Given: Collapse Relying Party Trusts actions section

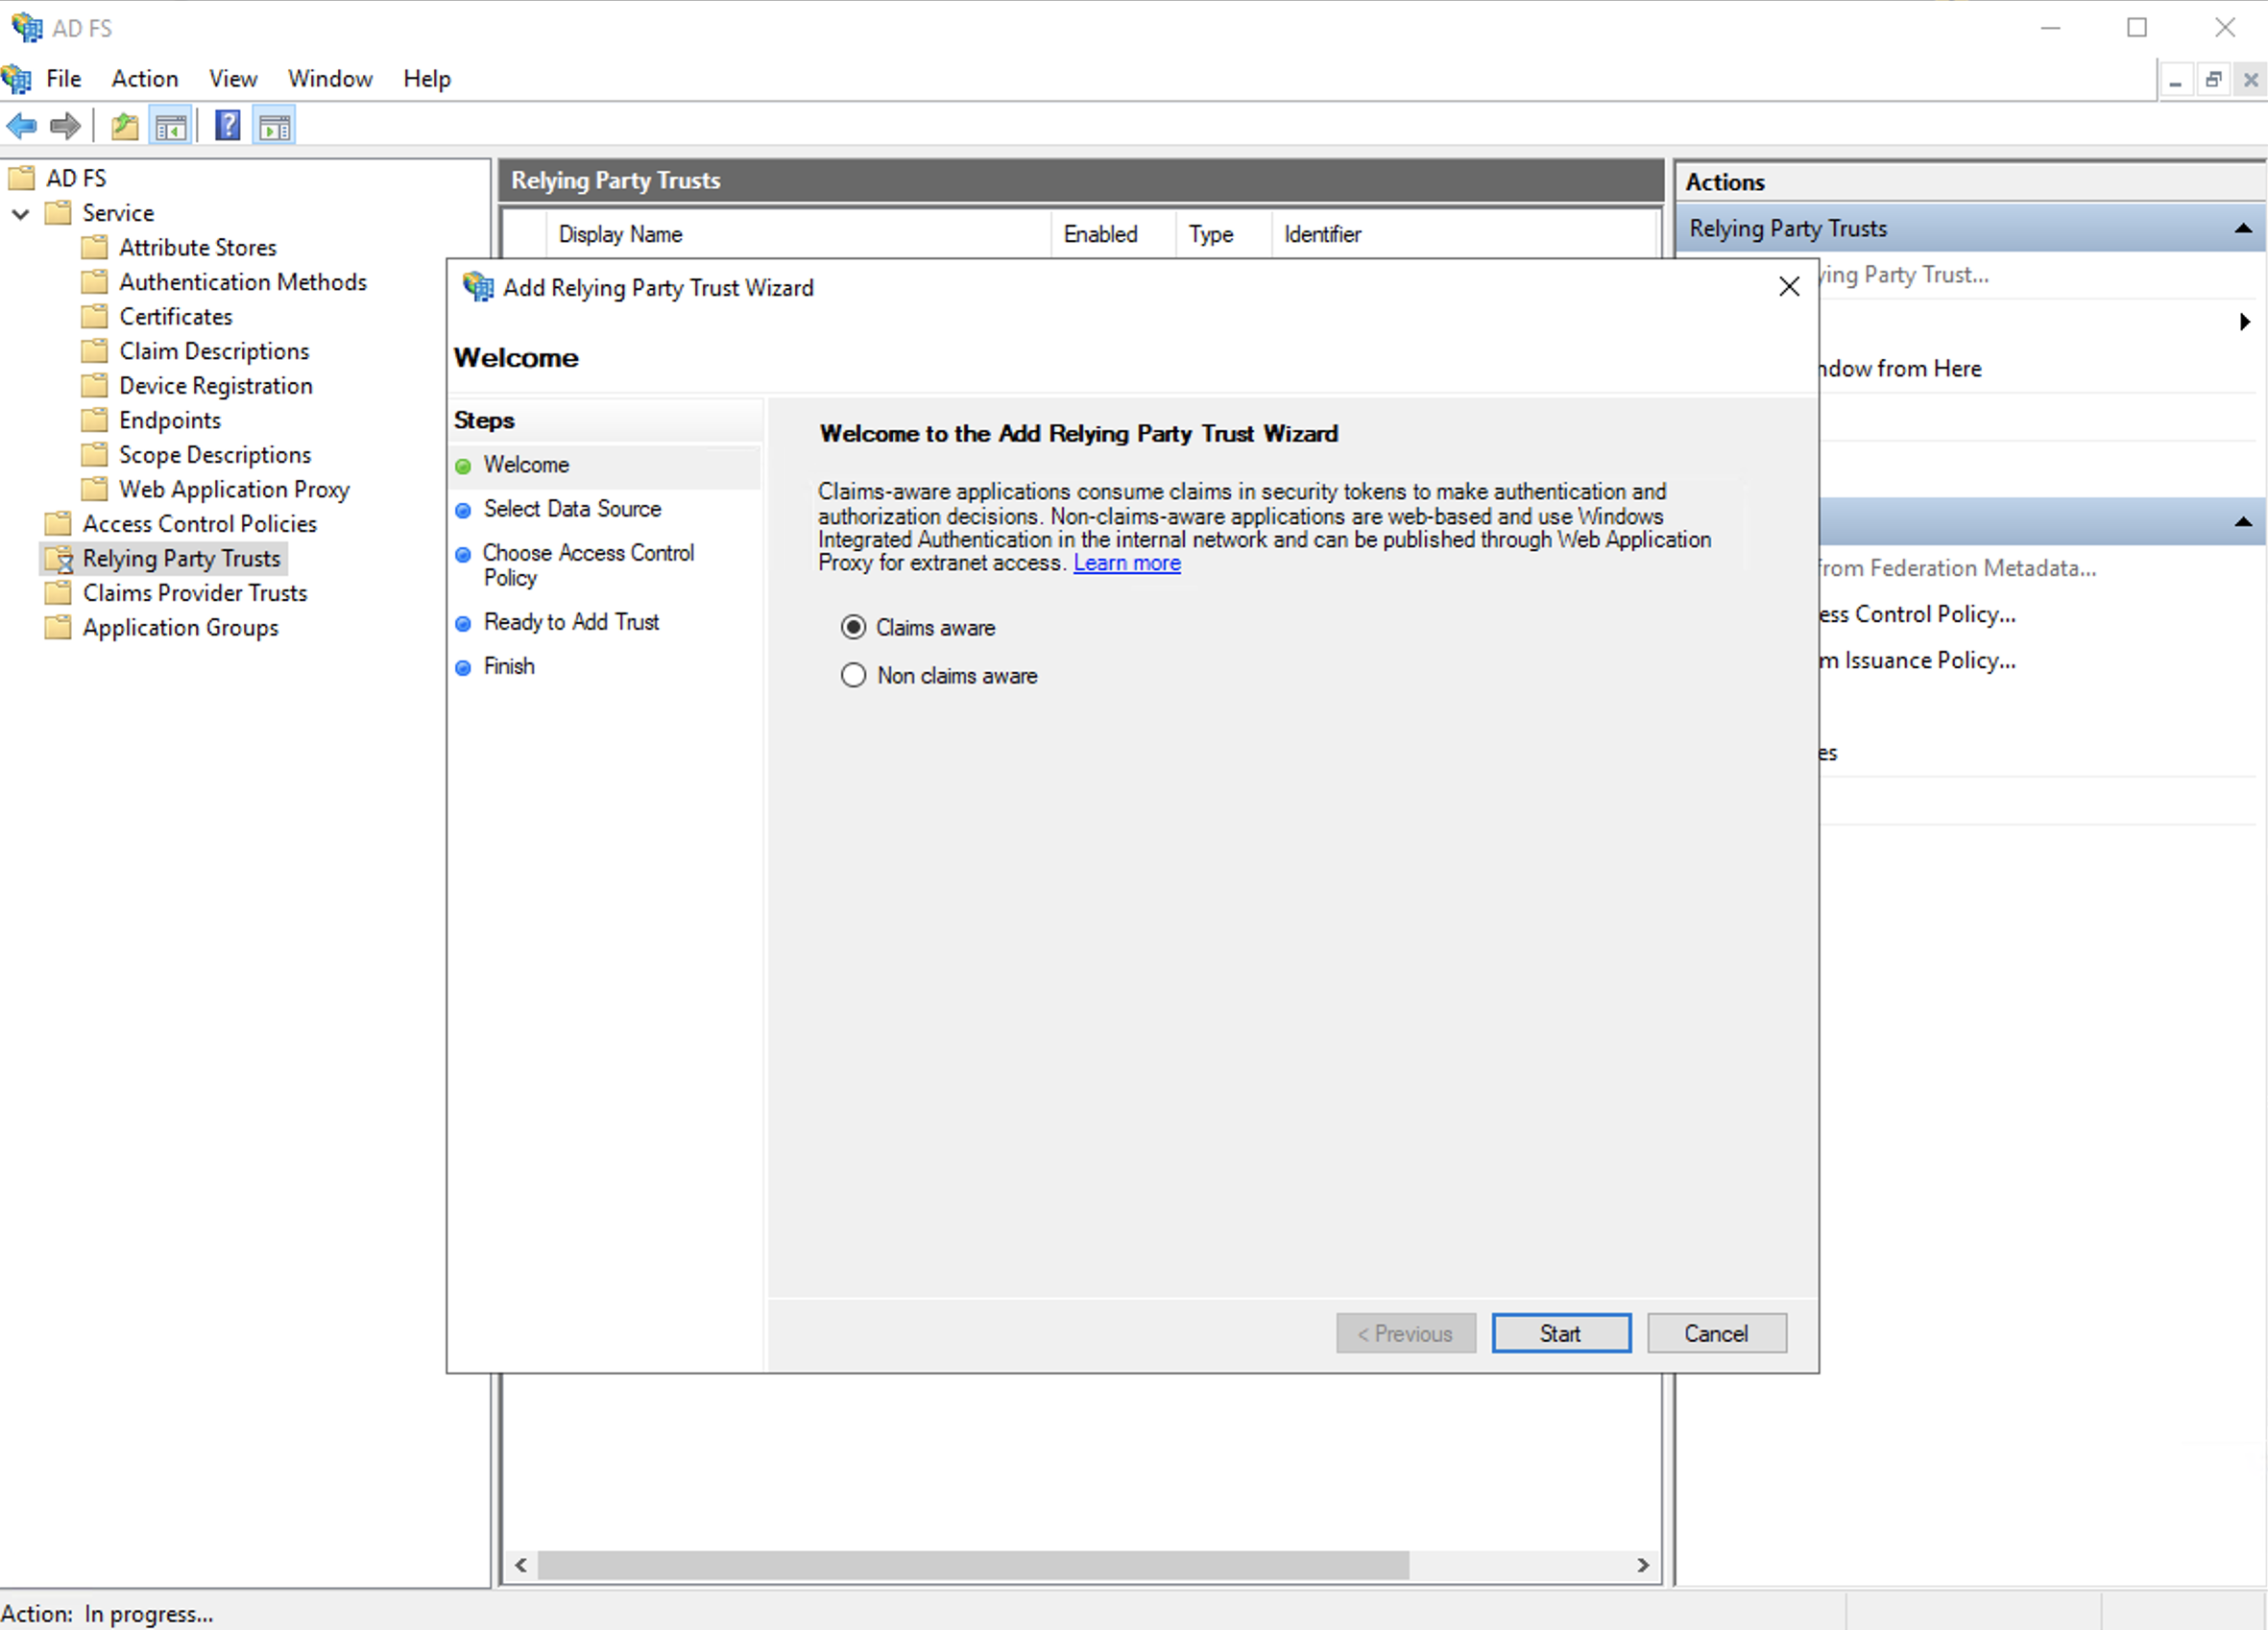Looking at the screenshot, I should [2243, 228].
